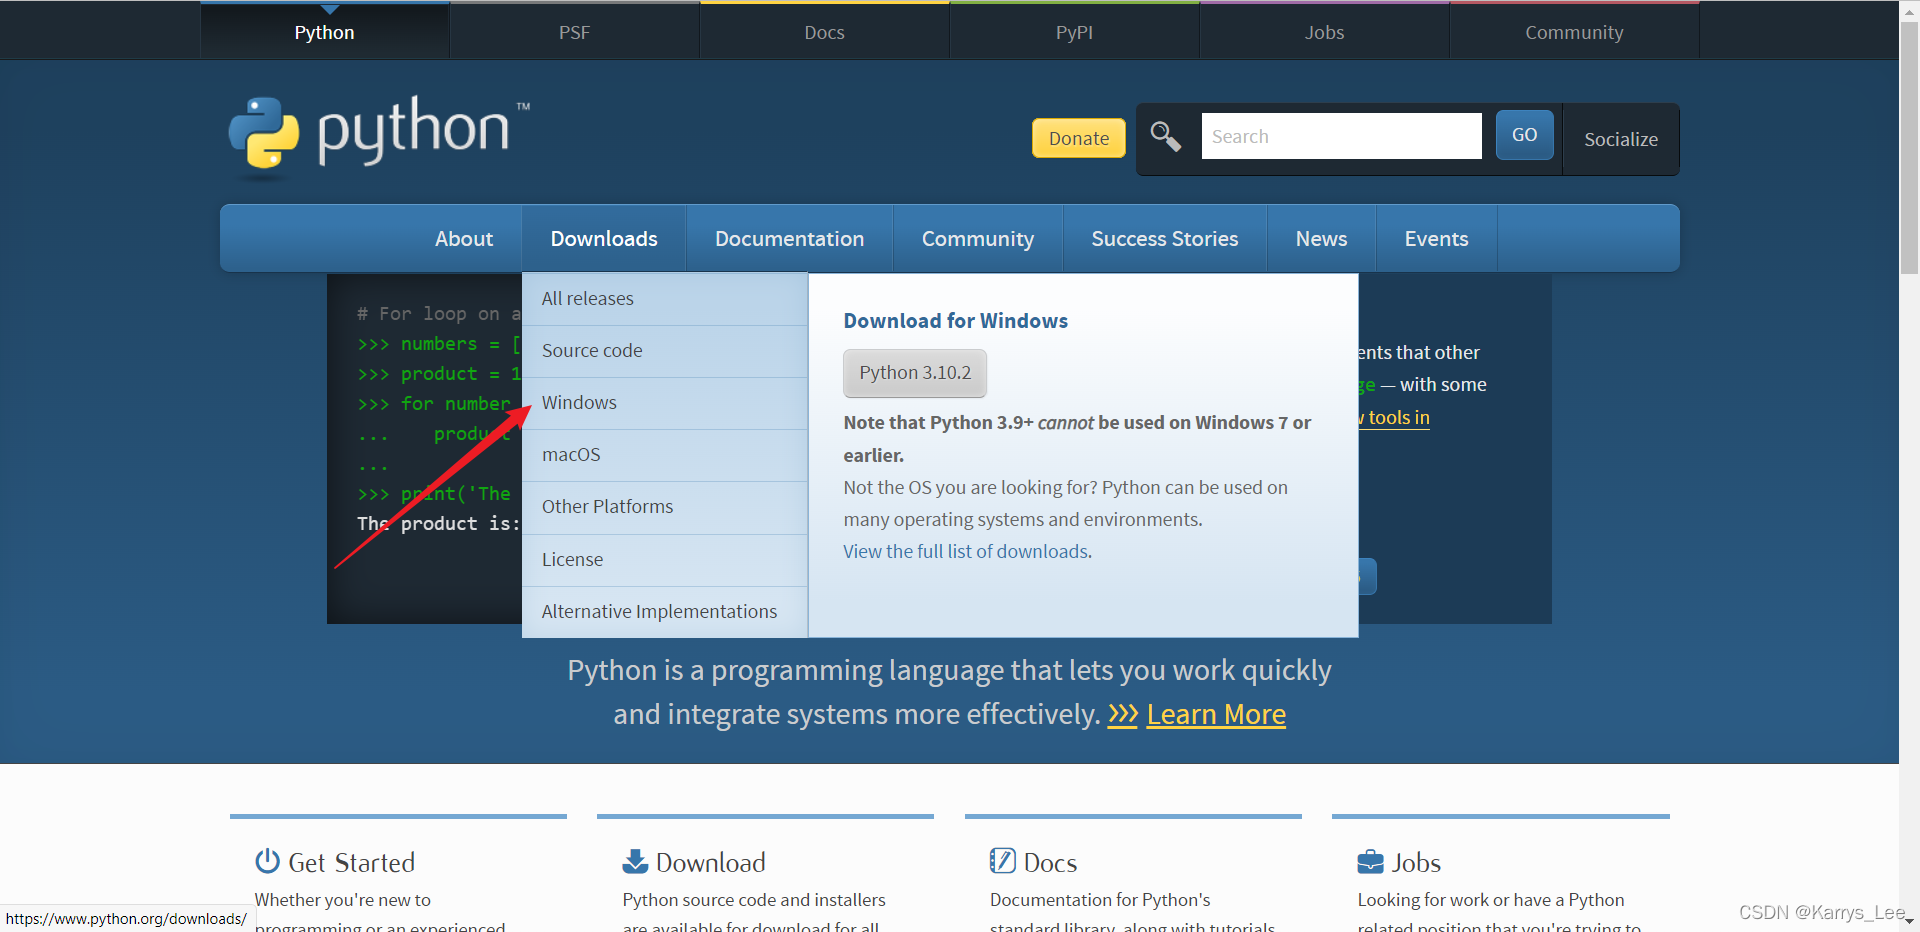The height and width of the screenshot is (932, 1920).
Task: Click the Python 3.10.2 download button
Action: pyautogui.click(x=915, y=373)
